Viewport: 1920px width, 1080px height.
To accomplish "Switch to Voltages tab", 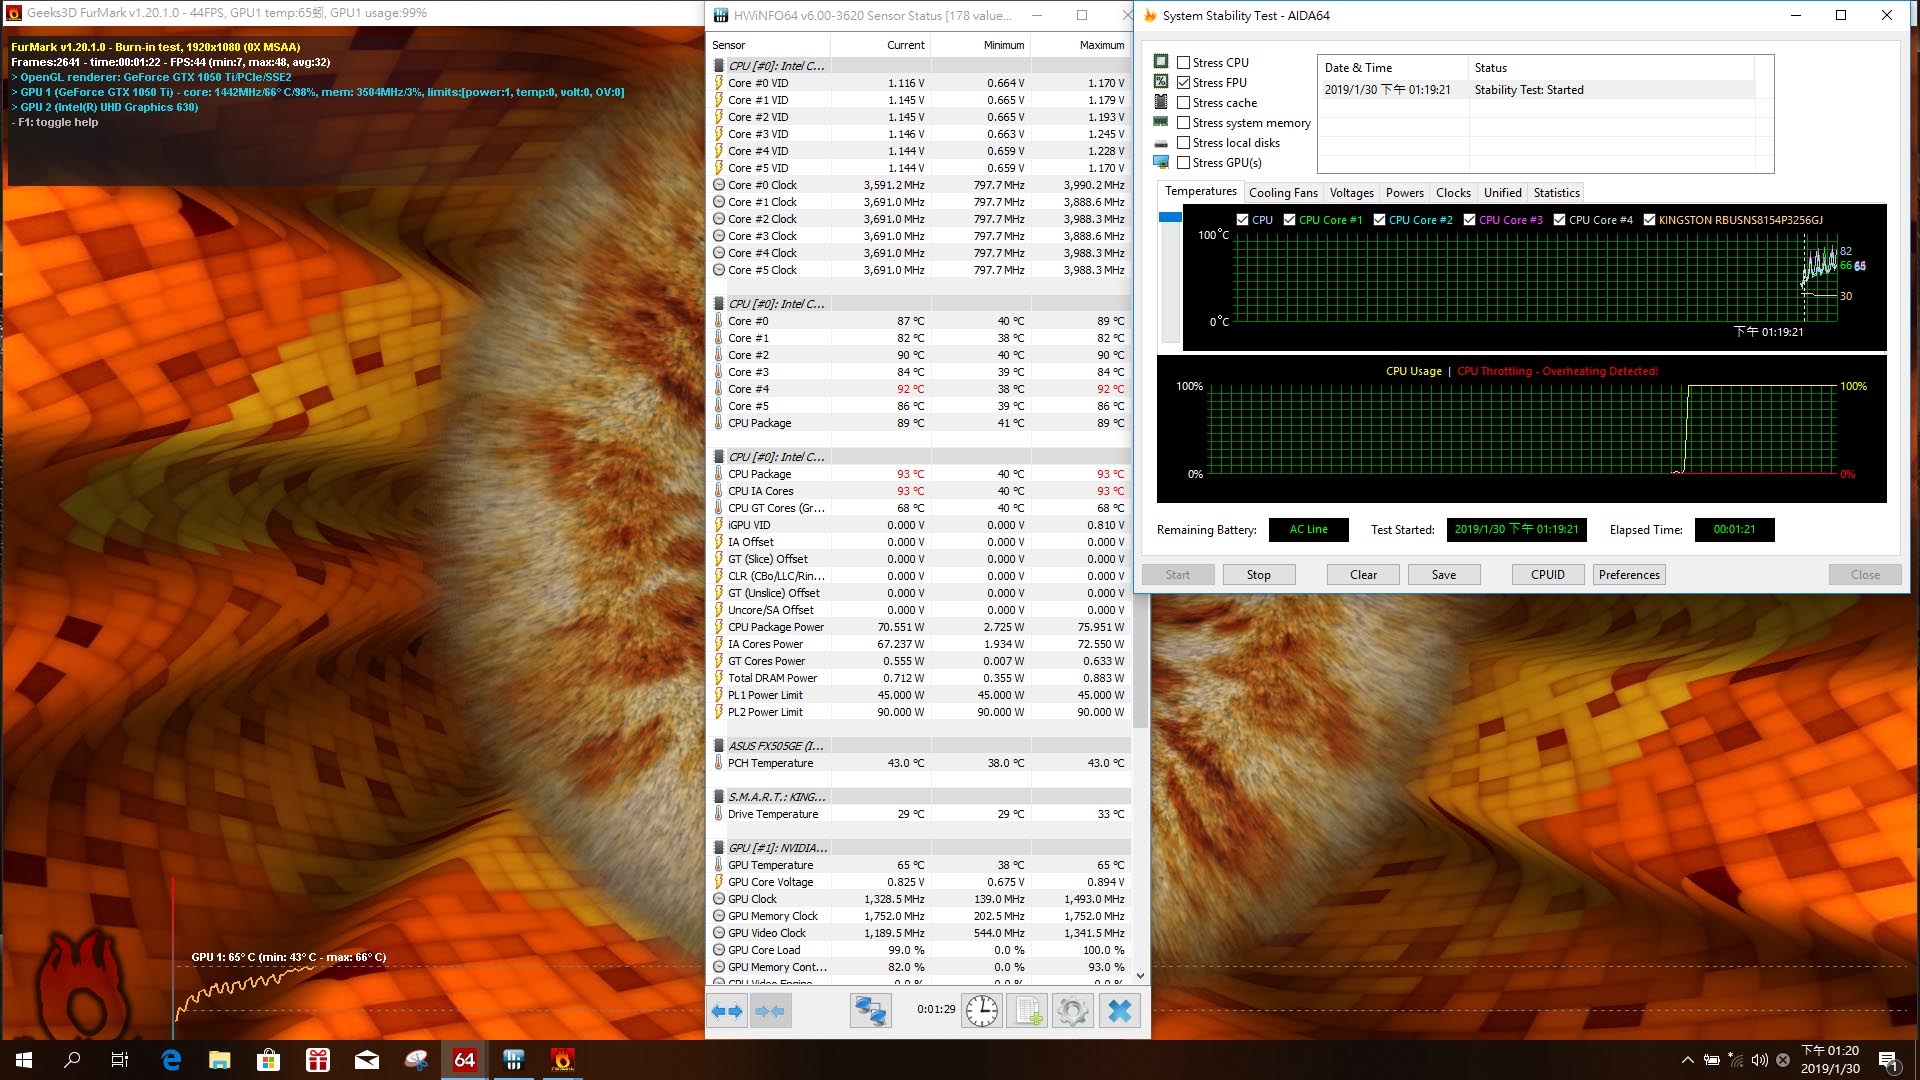I will (1351, 193).
